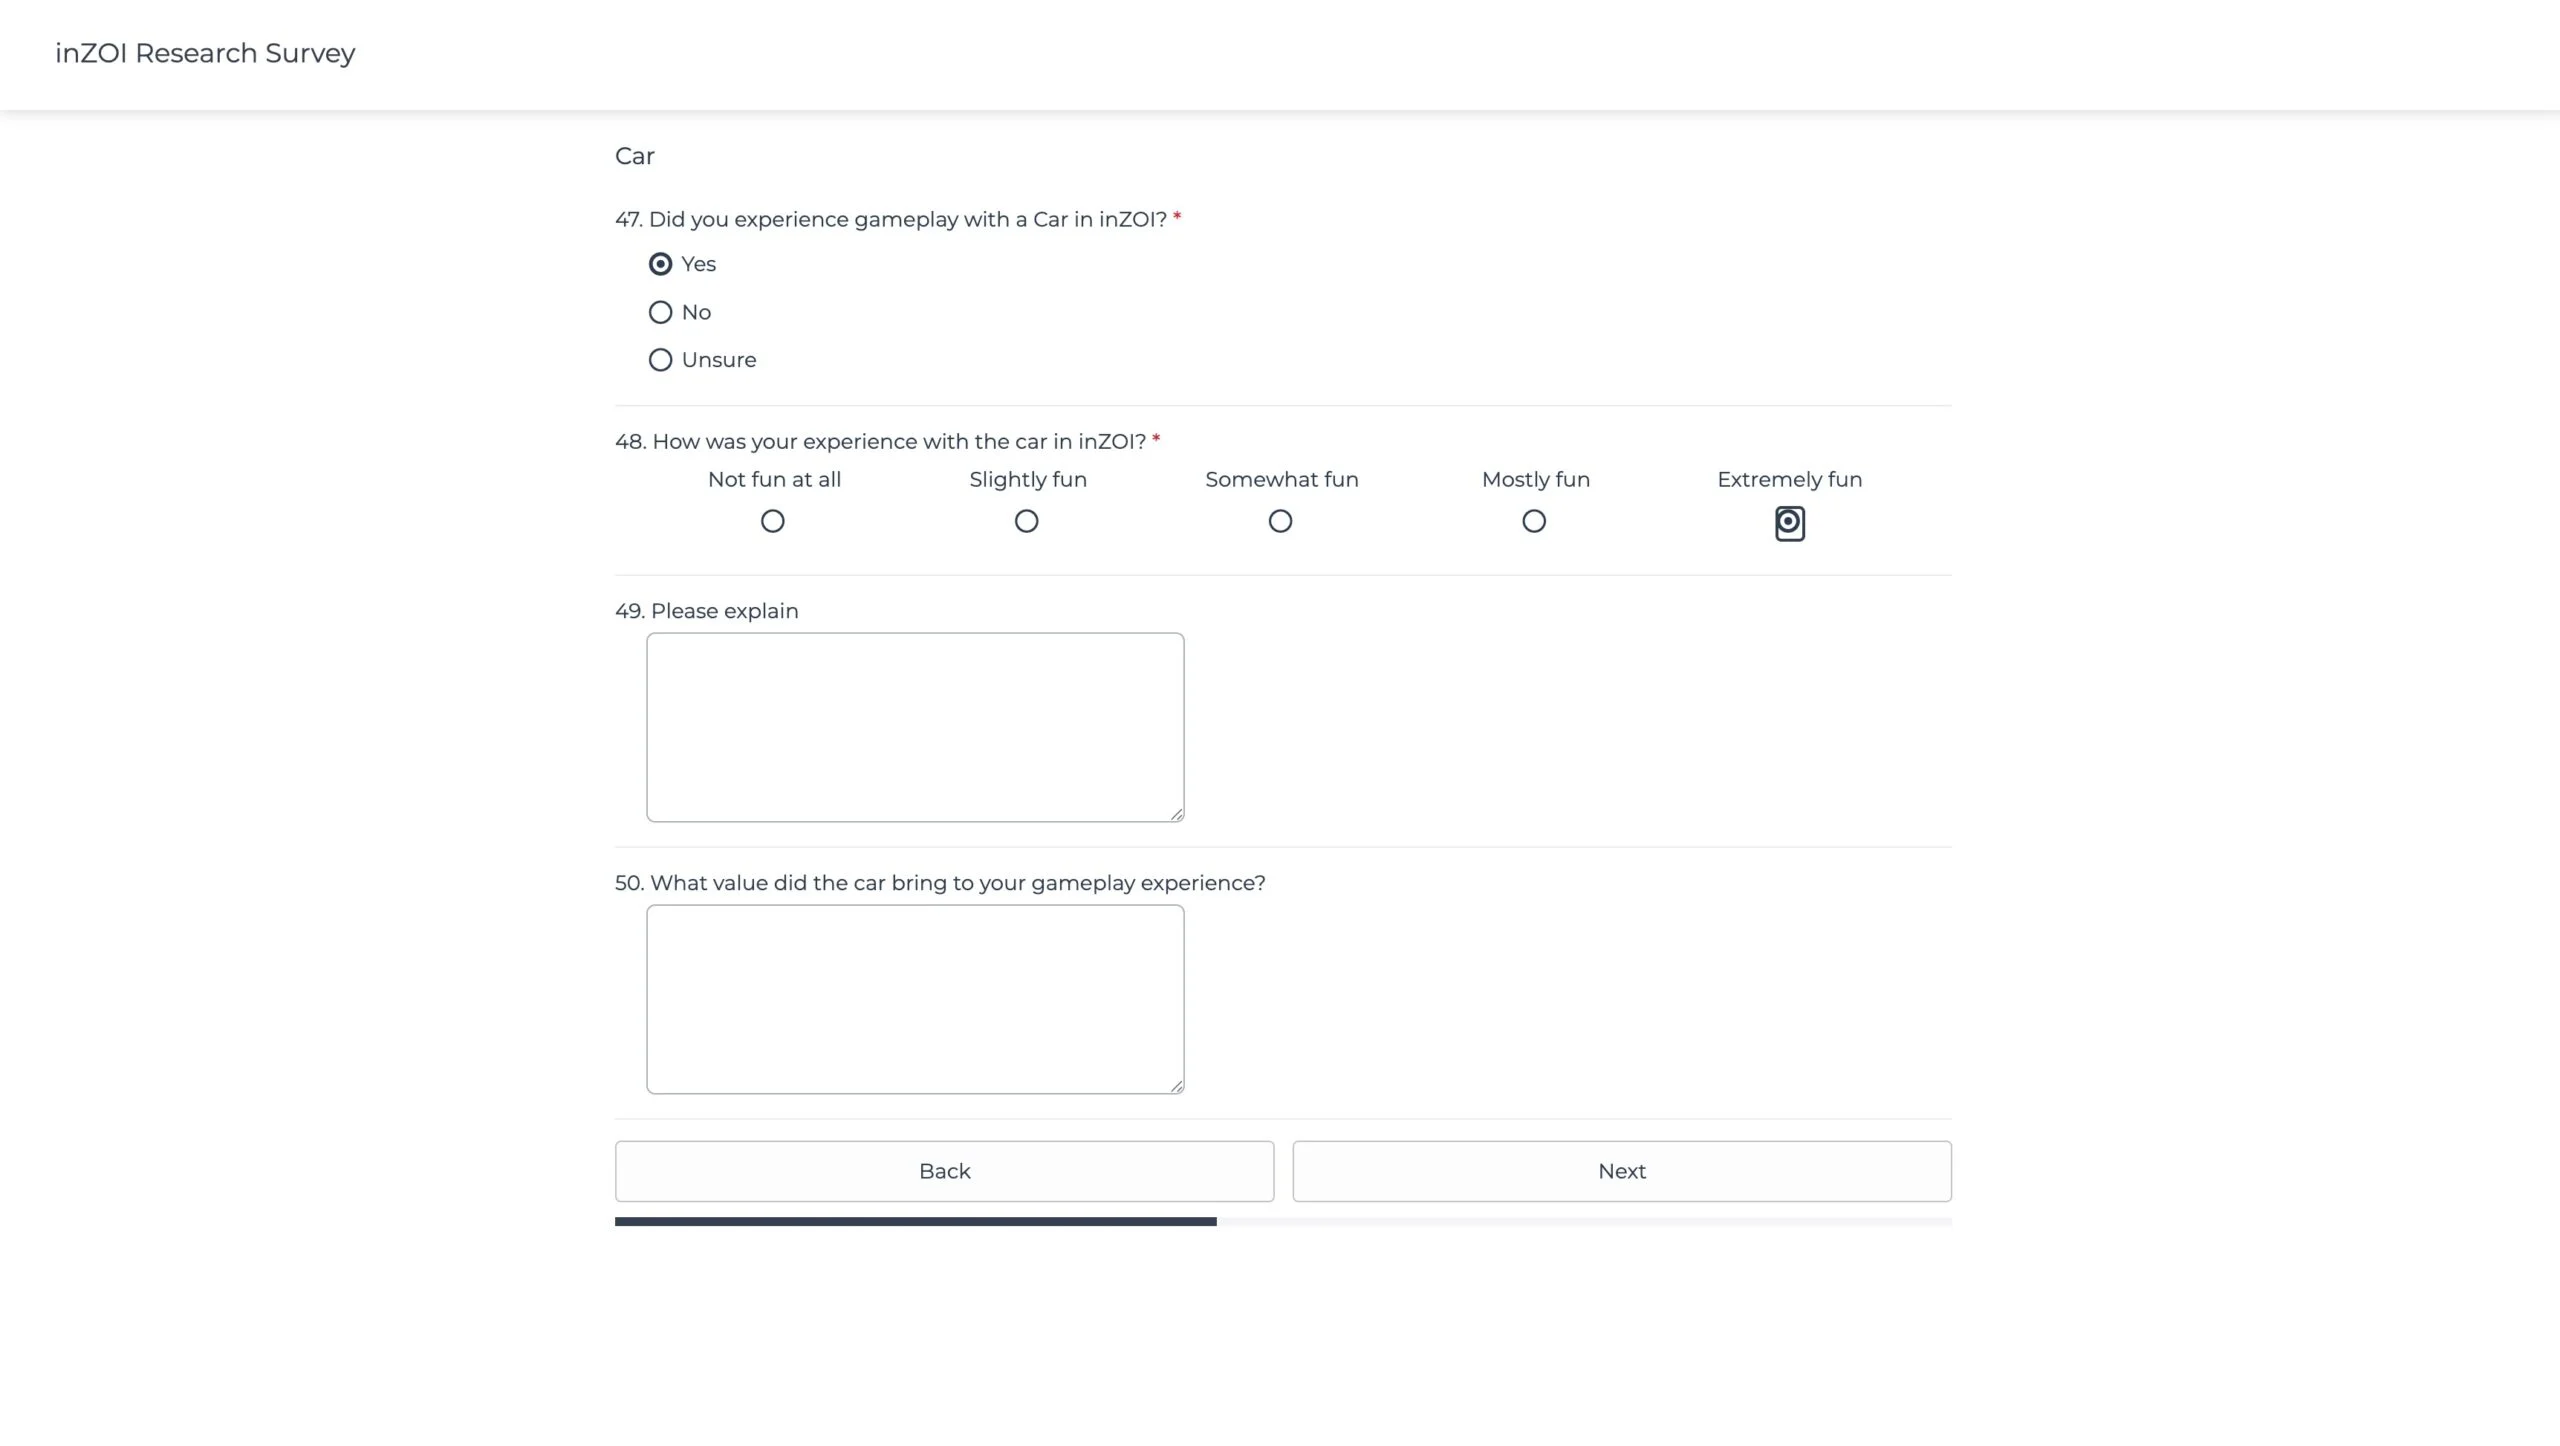Rate car experience as Not fun at all
This screenshot has height=1446, width=2560.
coord(773,521)
